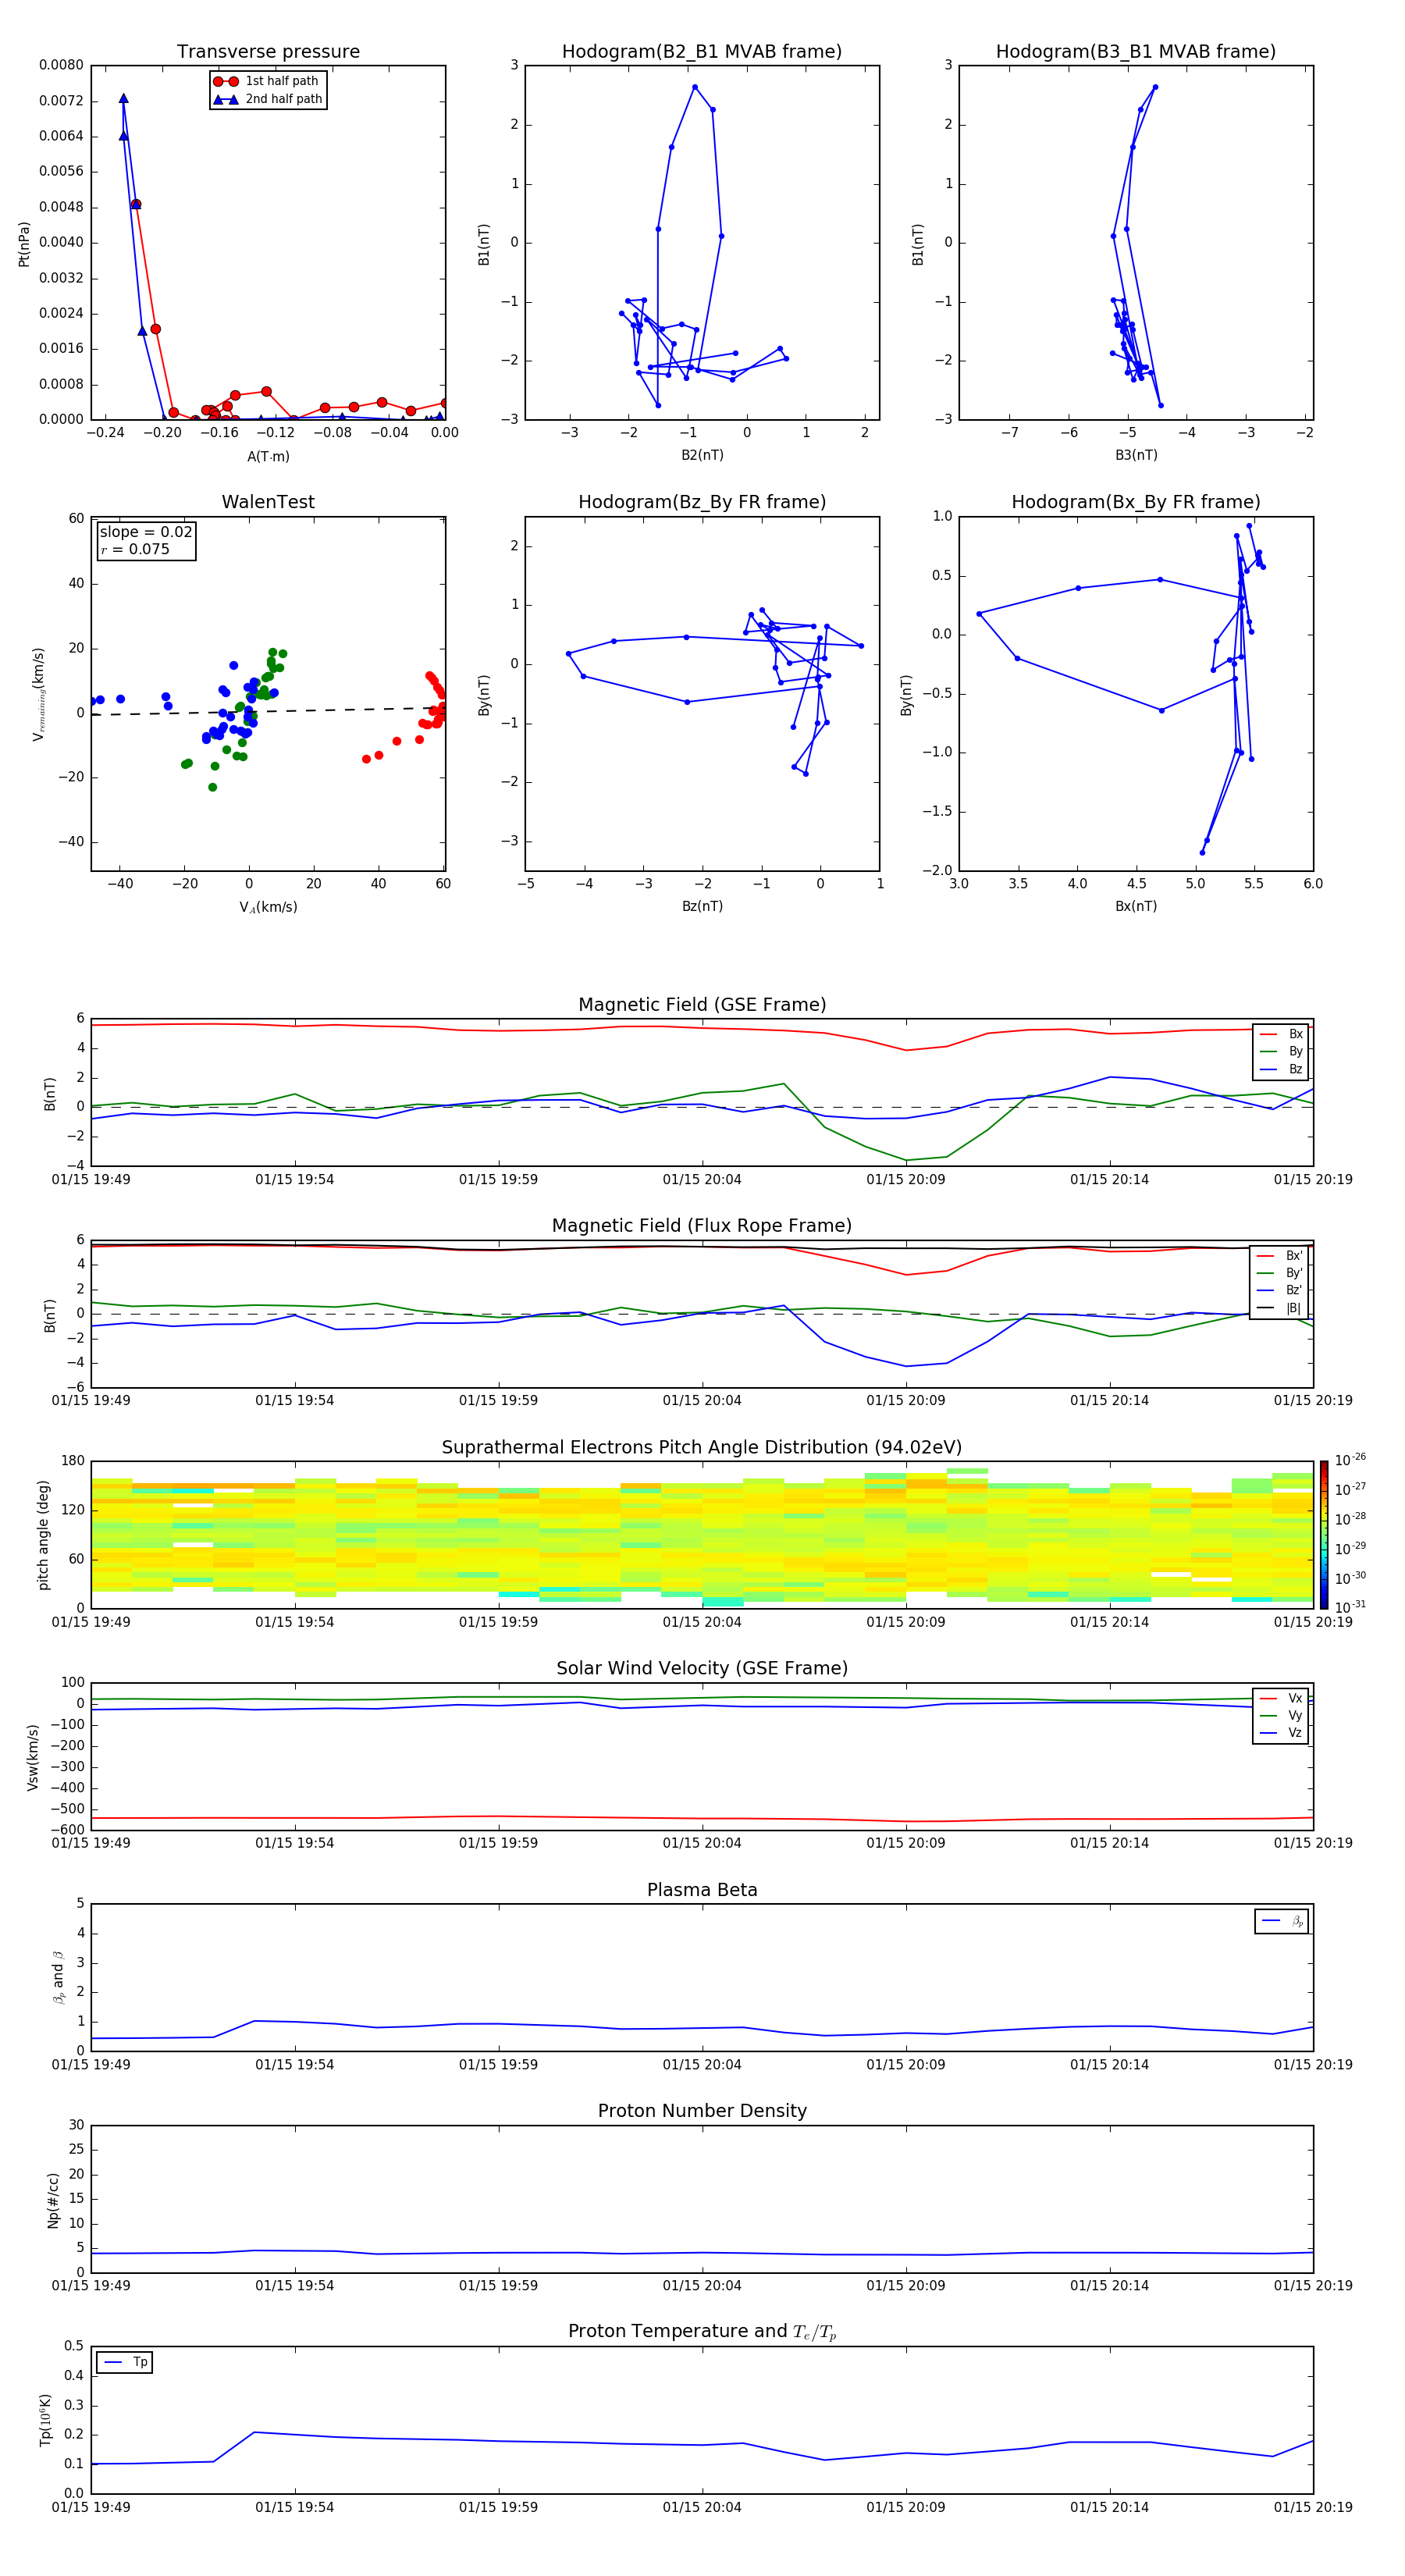
Task: Click the "Hodogram(B2_B1 MVAB frame)" title
Action: coord(702,51)
